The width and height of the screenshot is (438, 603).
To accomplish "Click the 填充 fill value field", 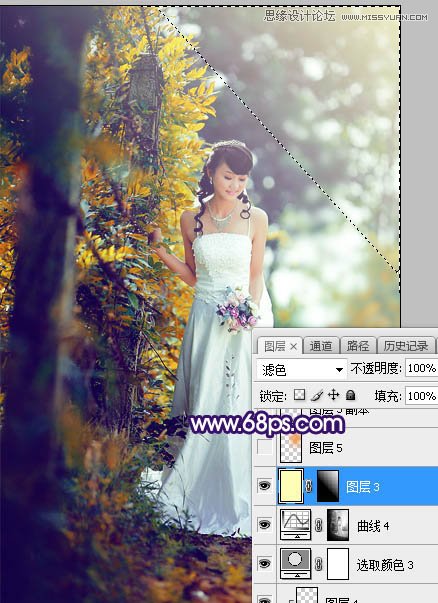I will click(x=421, y=396).
